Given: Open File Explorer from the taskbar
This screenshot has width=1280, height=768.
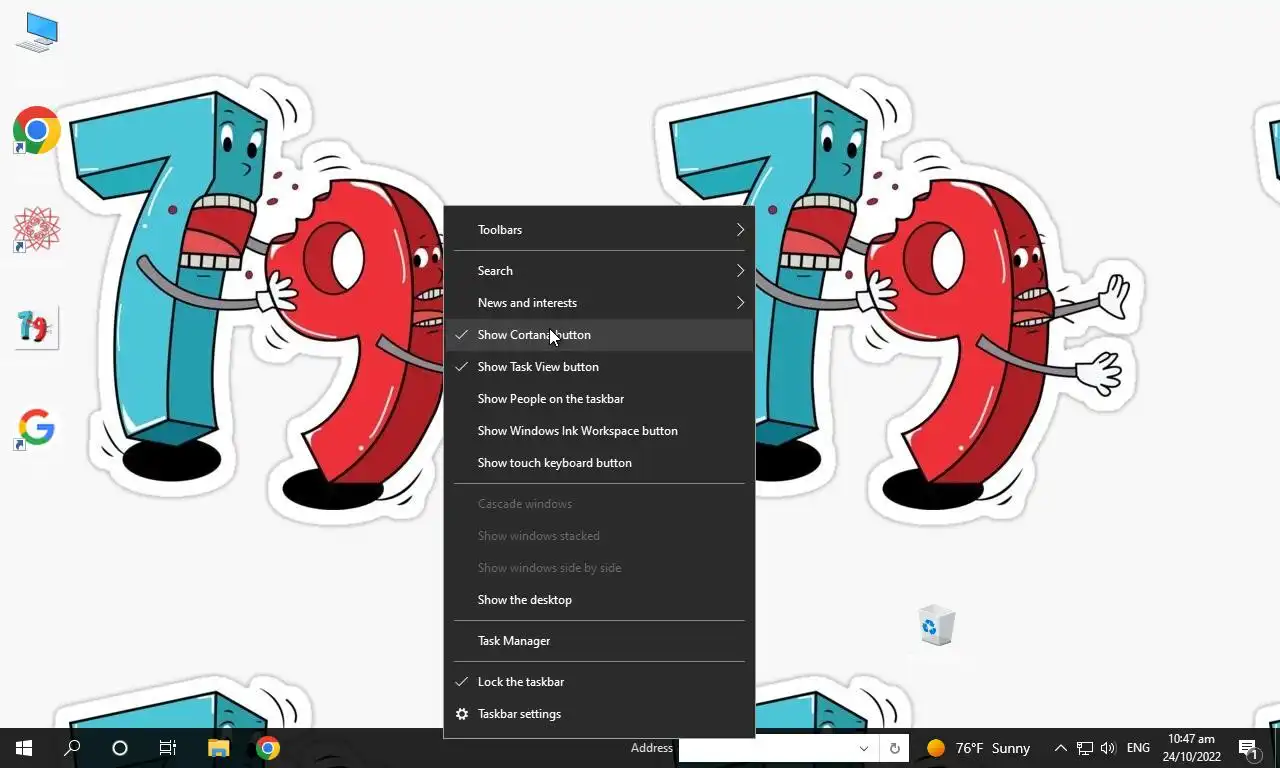Looking at the screenshot, I should (x=218, y=748).
